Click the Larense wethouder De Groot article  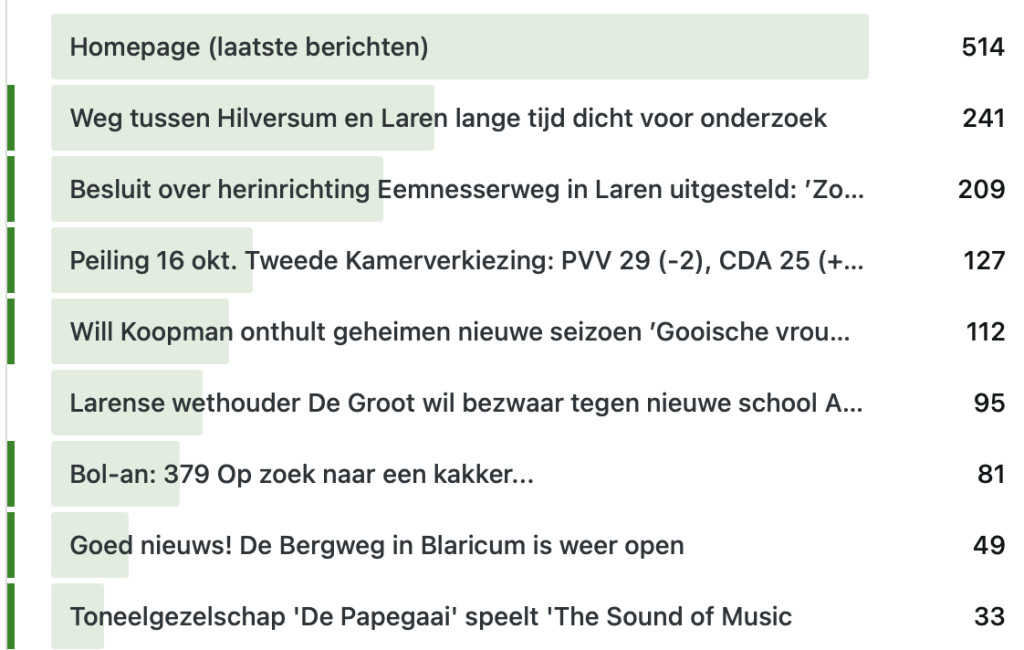tap(467, 403)
